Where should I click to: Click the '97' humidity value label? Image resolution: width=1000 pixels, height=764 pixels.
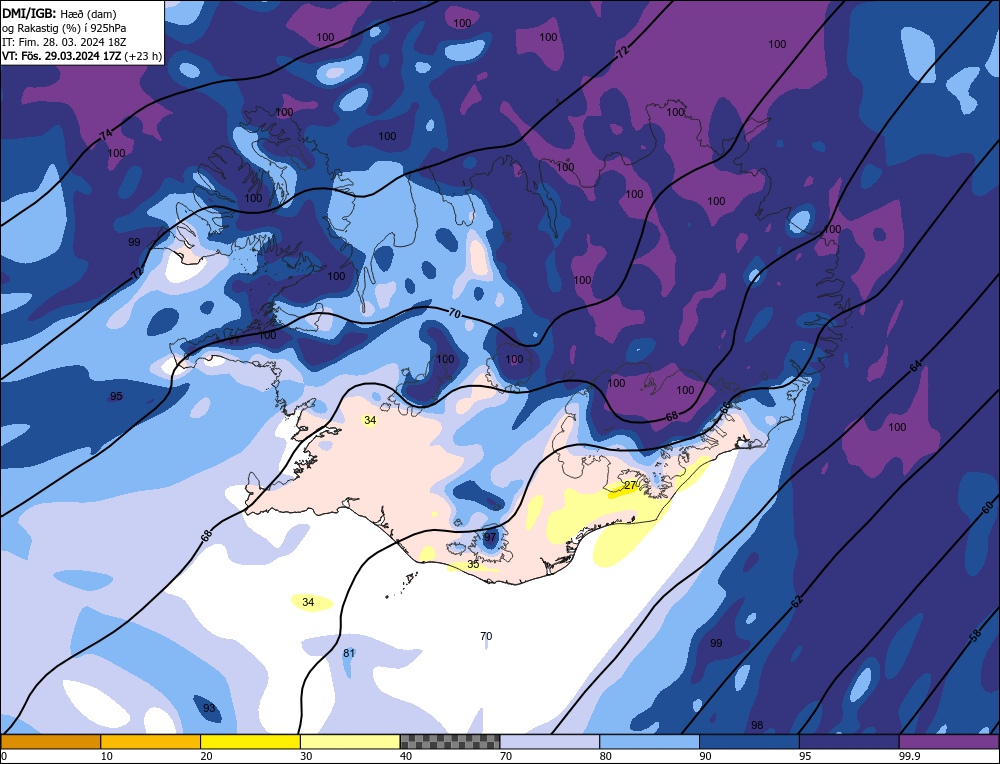(x=490, y=537)
